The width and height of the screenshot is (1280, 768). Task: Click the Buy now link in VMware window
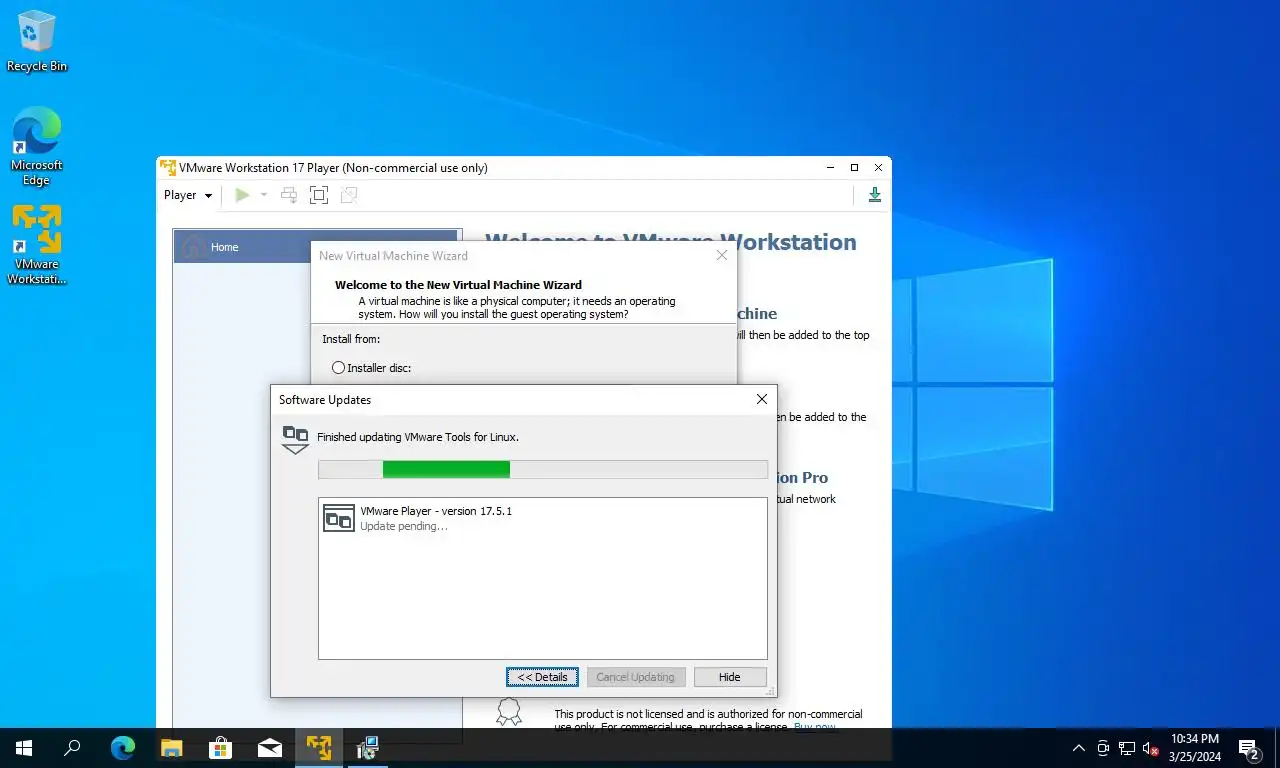815,727
